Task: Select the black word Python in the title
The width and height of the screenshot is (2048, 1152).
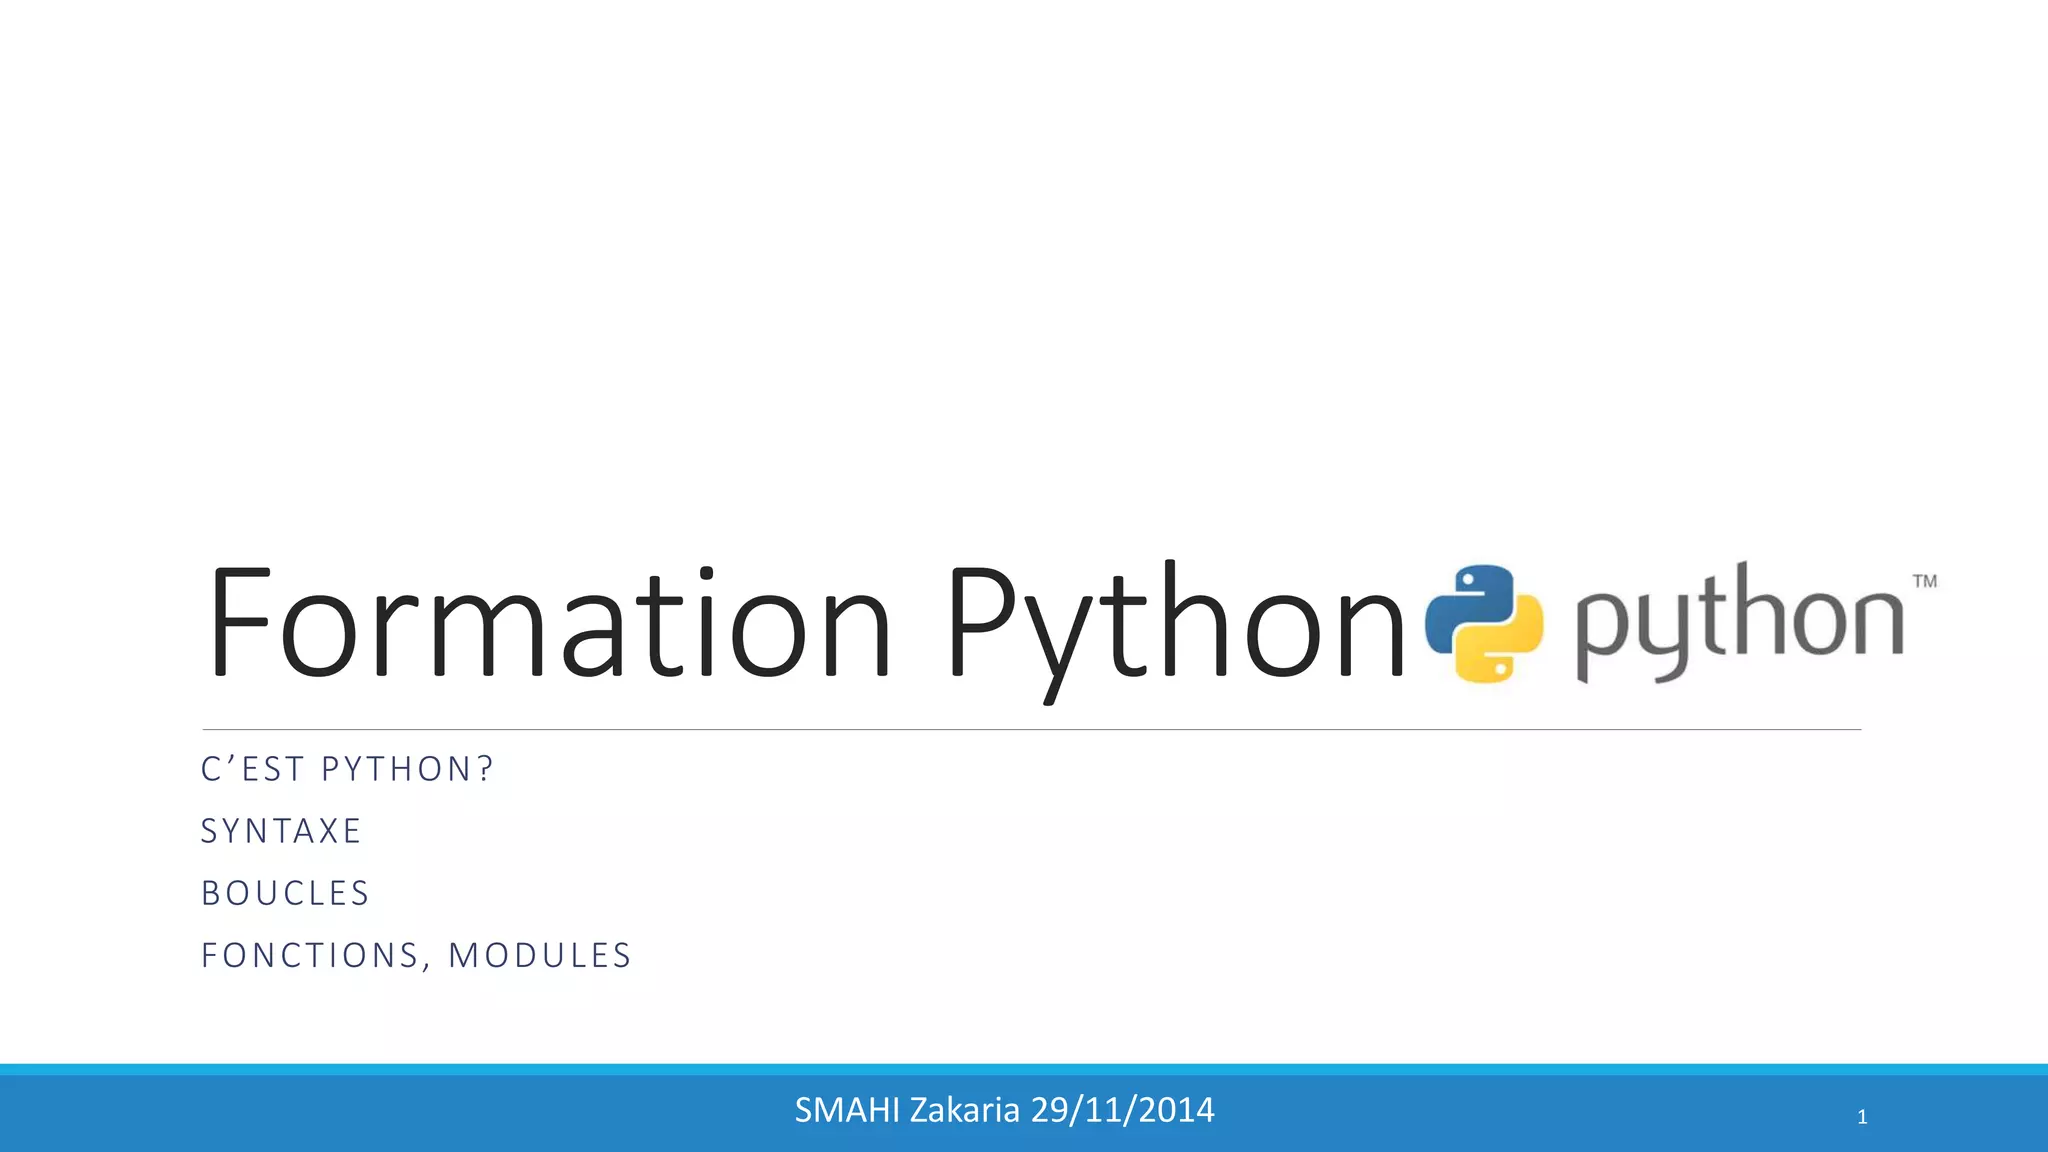Action: point(1176,625)
